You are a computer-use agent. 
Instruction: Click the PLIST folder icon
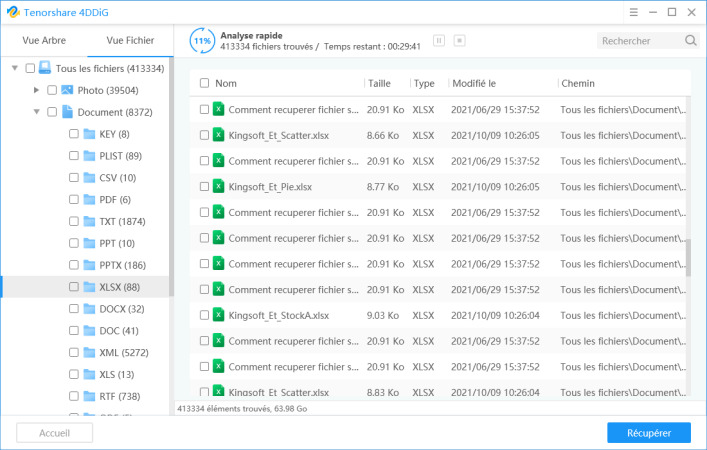pyautogui.click(x=89, y=156)
